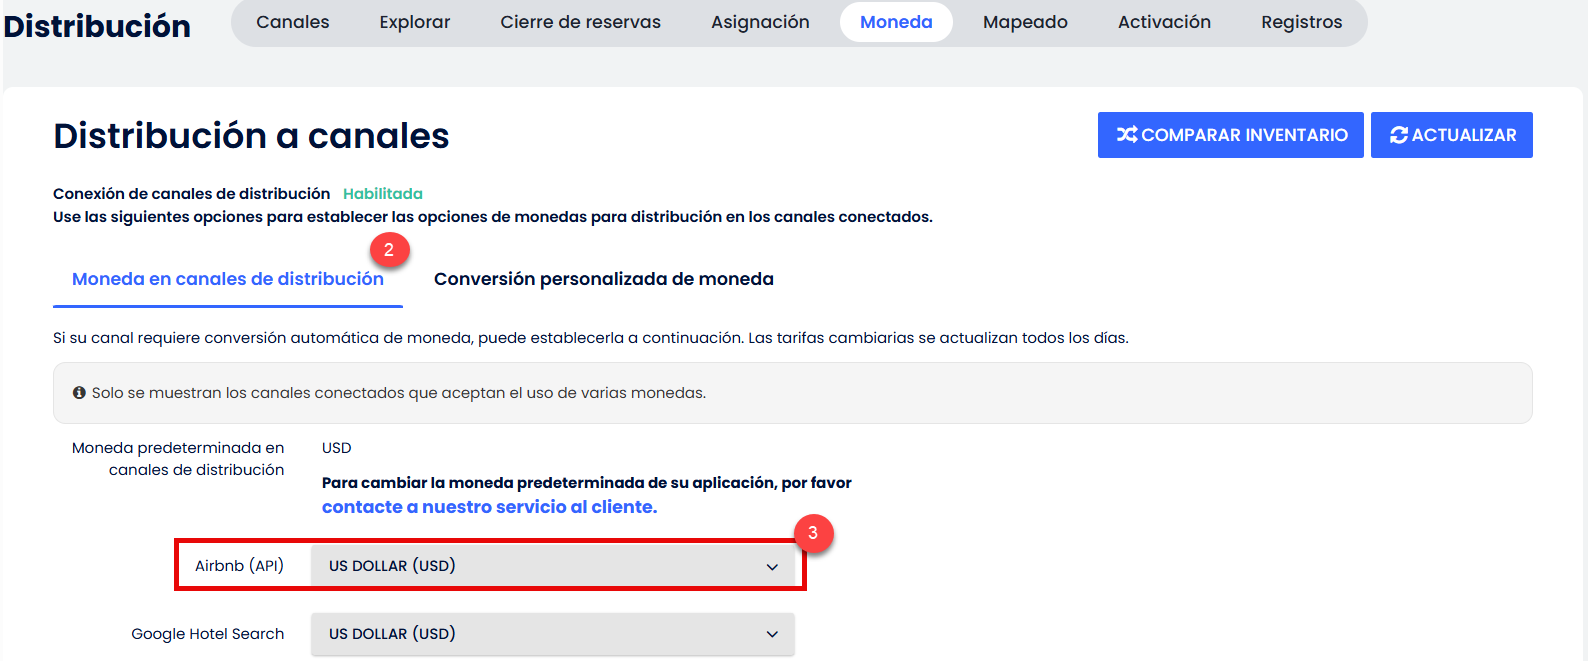1588x661 pixels.
Task: Open the Airbnb (API) currency dropdown
Action: coord(553,566)
